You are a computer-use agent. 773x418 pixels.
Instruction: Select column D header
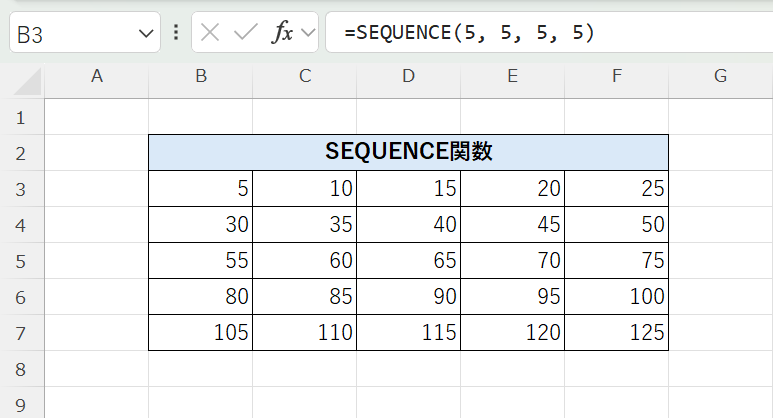pyautogui.click(x=408, y=76)
